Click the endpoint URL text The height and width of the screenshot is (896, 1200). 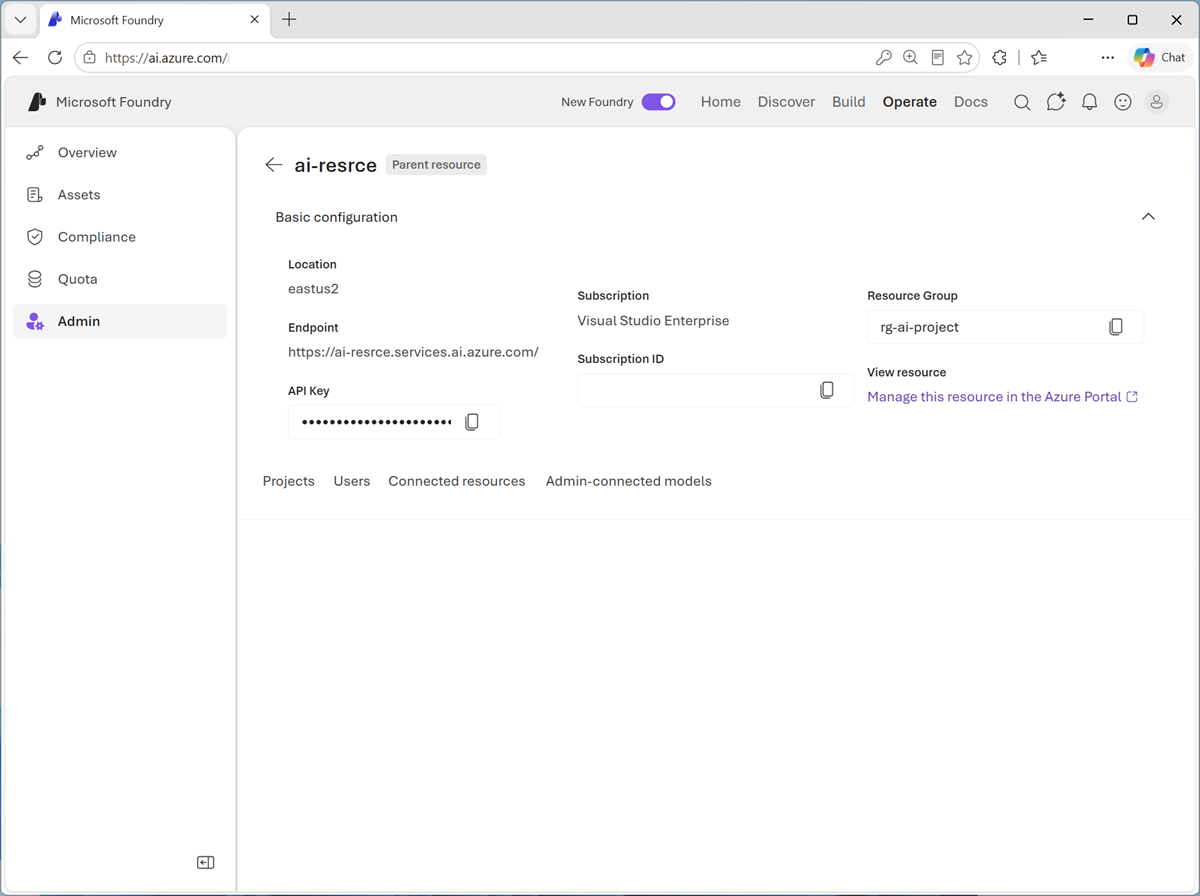pyautogui.click(x=413, y=352)
